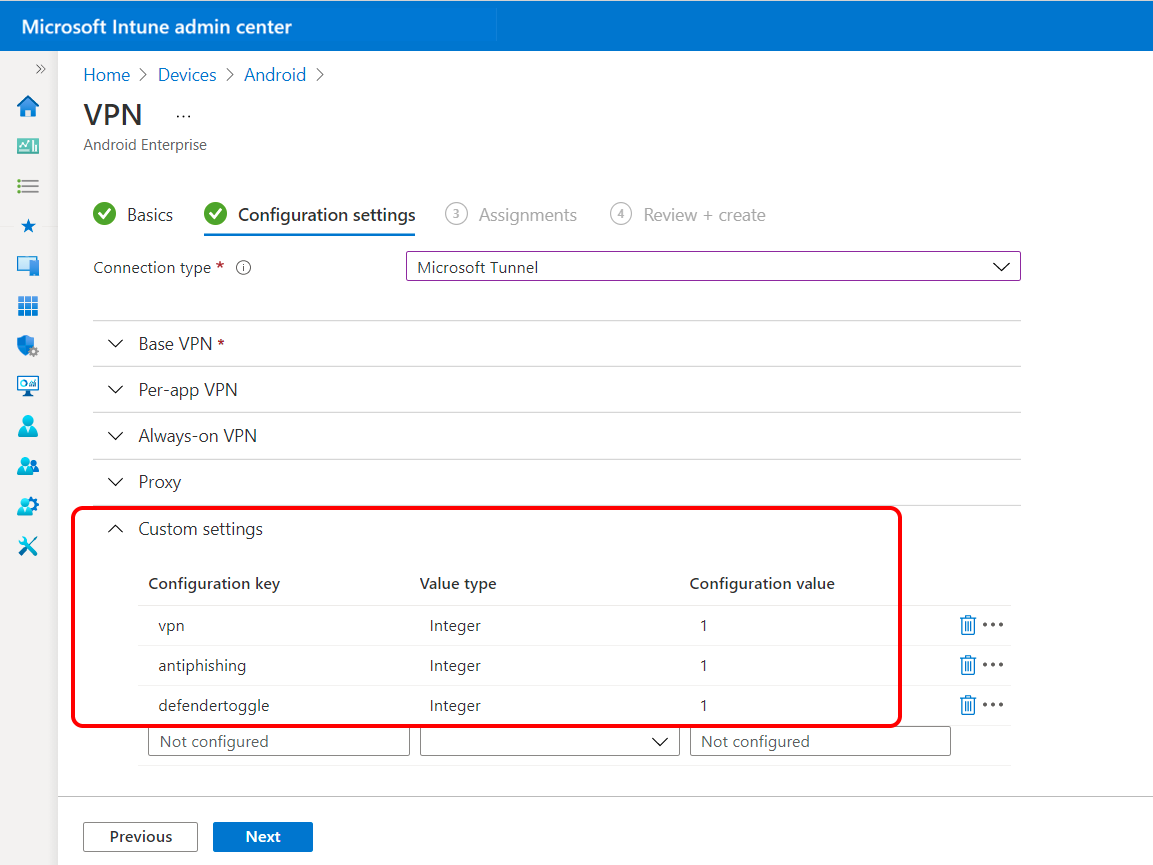This screenshot has height=865, width=1153.
Task: Delete the antiphishing custom setting
Action: (x=967, y=664)
